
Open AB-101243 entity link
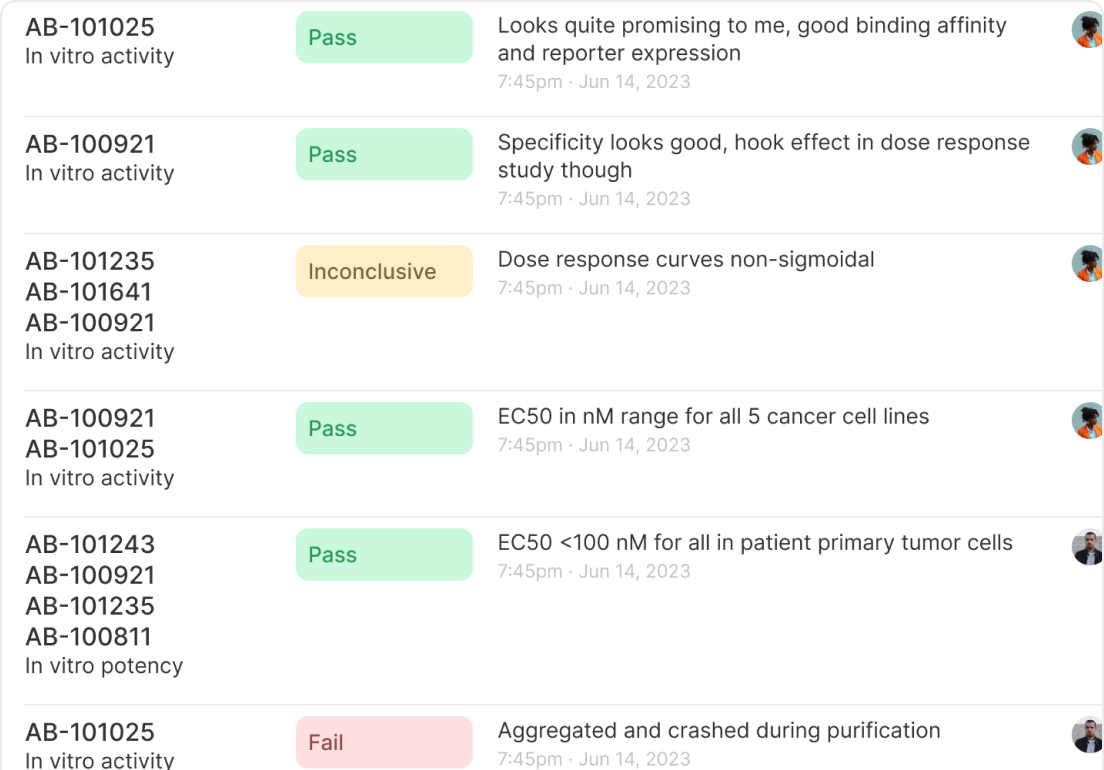[90, 545]
